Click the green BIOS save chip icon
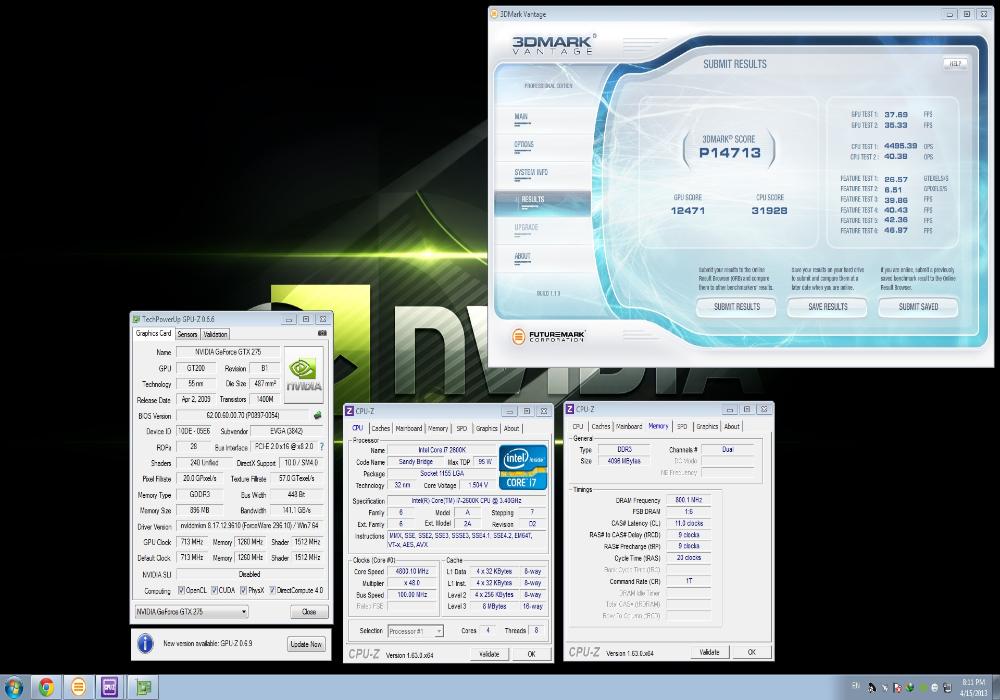 pyautogui.click(x=318, y=416)
